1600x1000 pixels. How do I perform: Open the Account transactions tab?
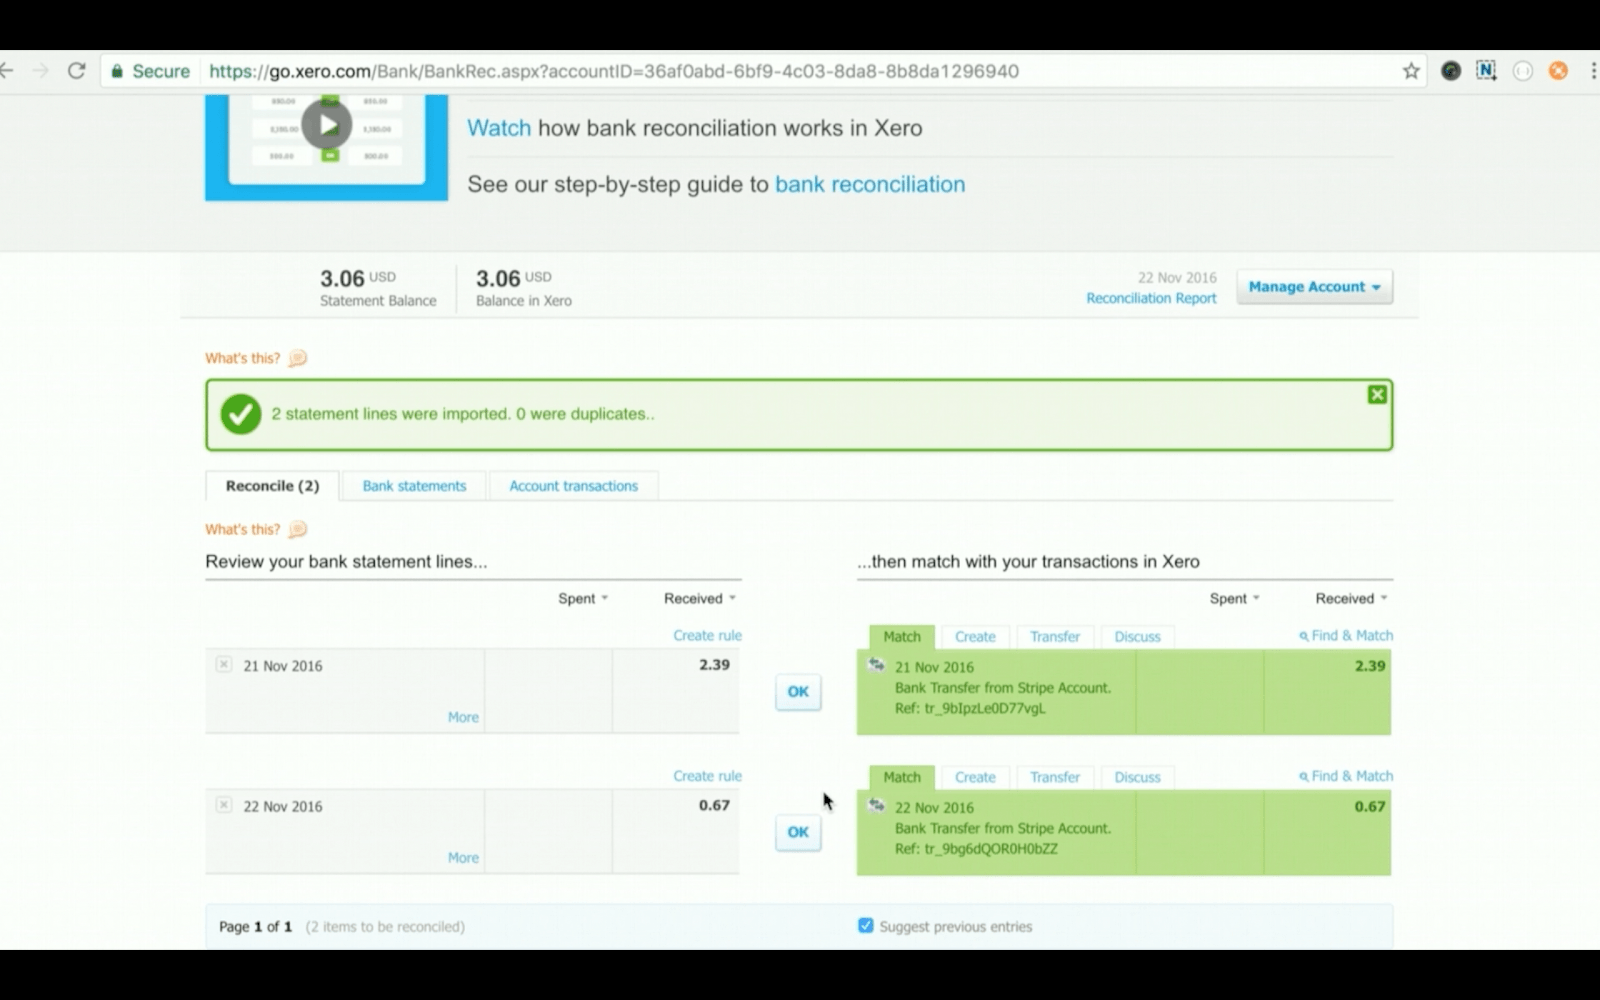coord(573,486)
